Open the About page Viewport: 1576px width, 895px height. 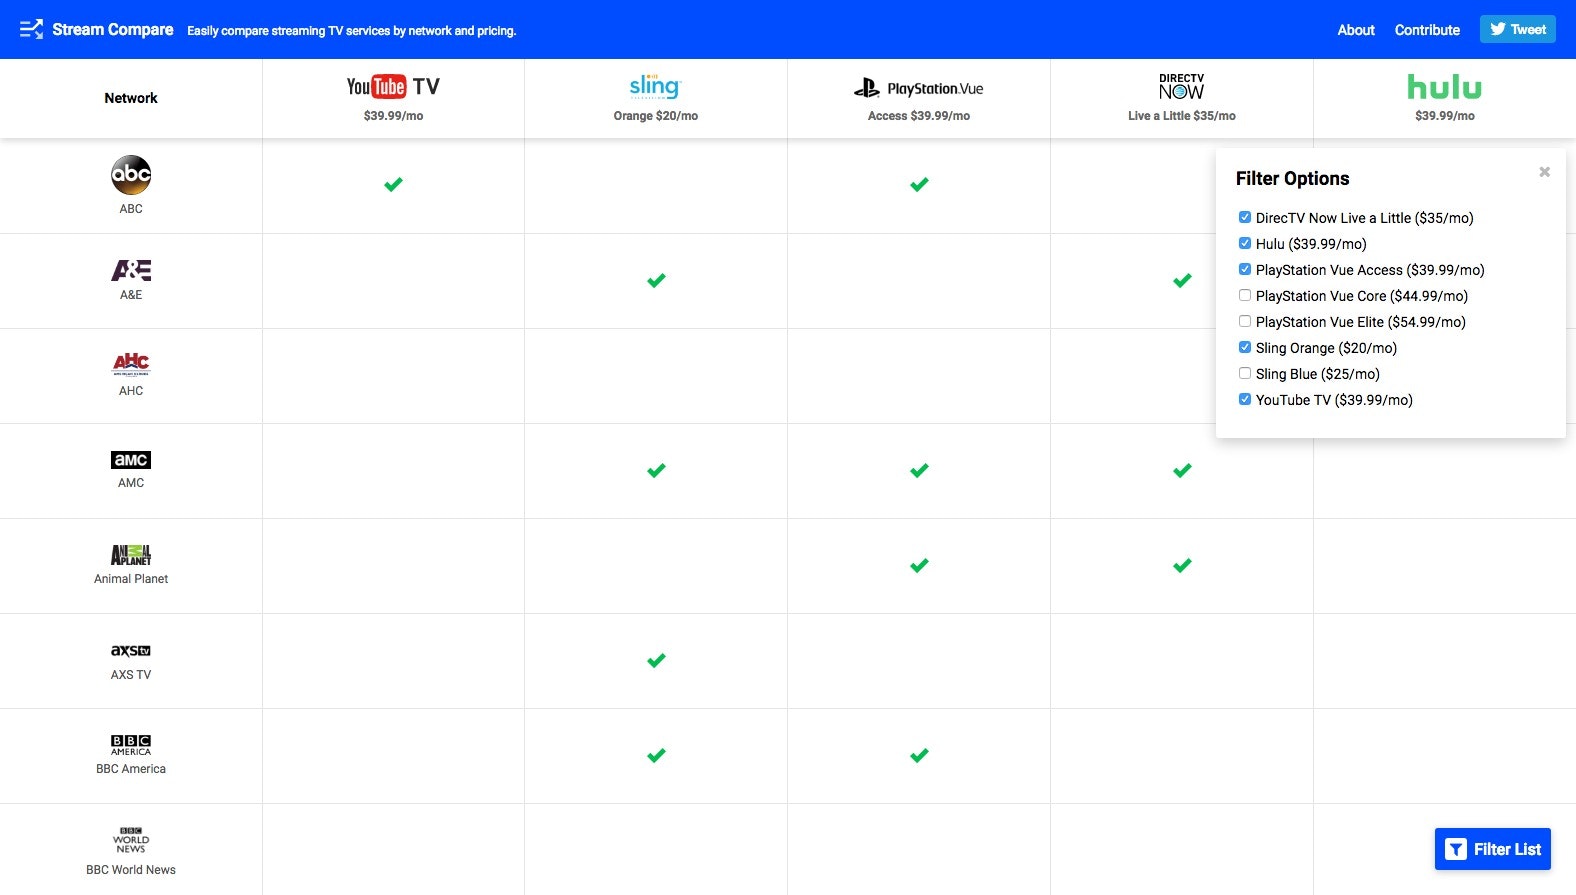pos(1356,30)
